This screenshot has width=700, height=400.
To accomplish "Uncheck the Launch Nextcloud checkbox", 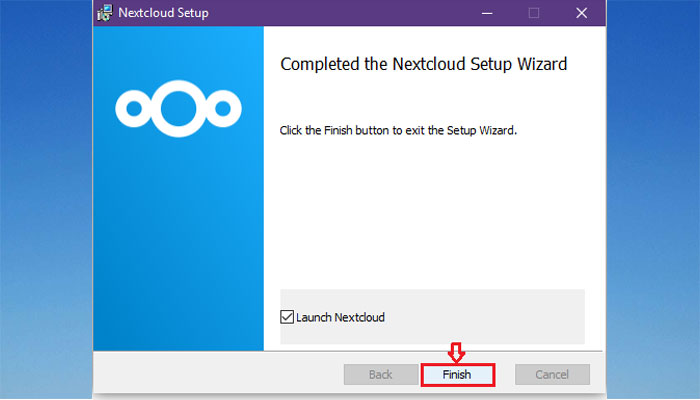I will (x=287, y=317).
